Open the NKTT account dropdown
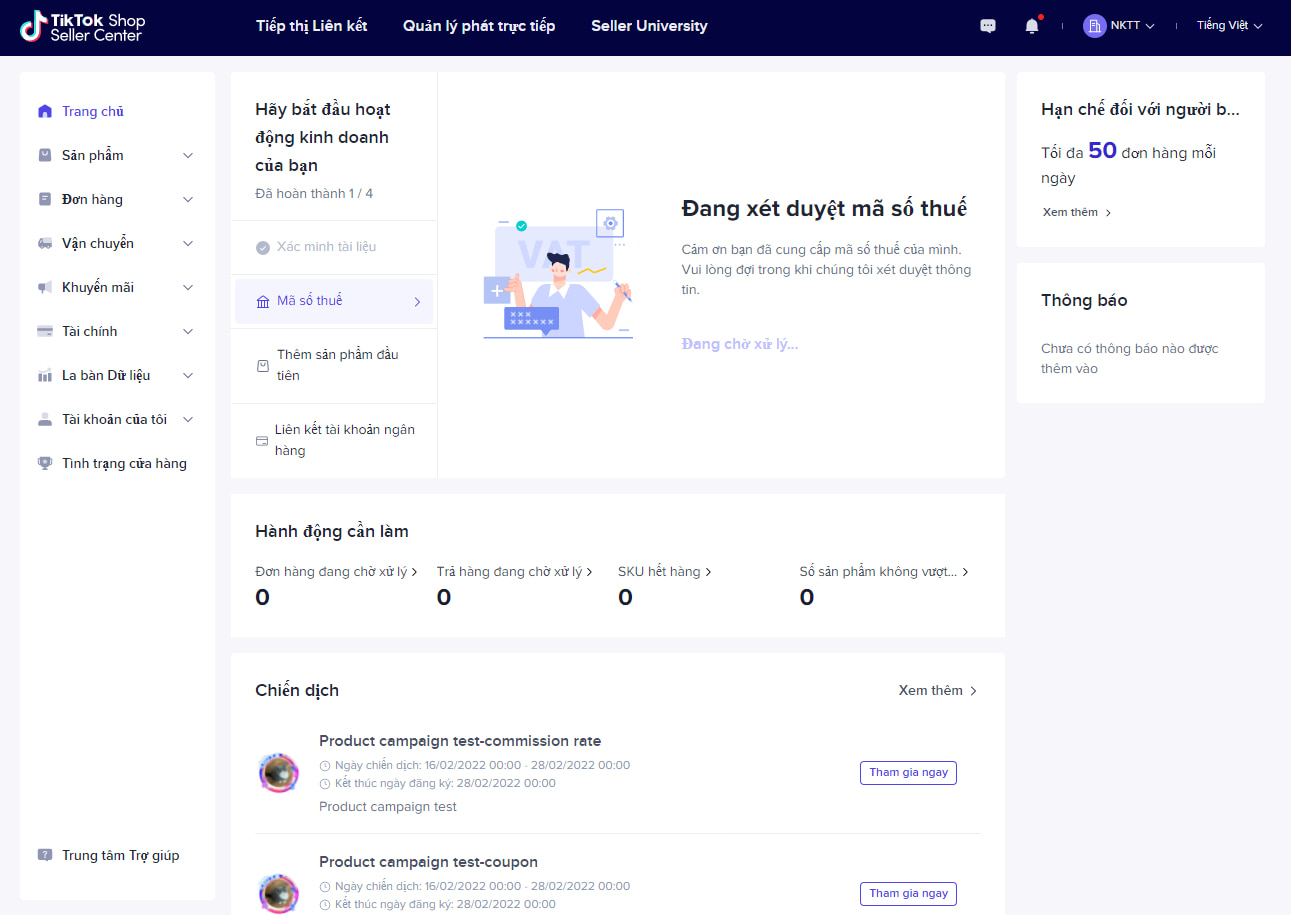 [x=1120, y=26]
